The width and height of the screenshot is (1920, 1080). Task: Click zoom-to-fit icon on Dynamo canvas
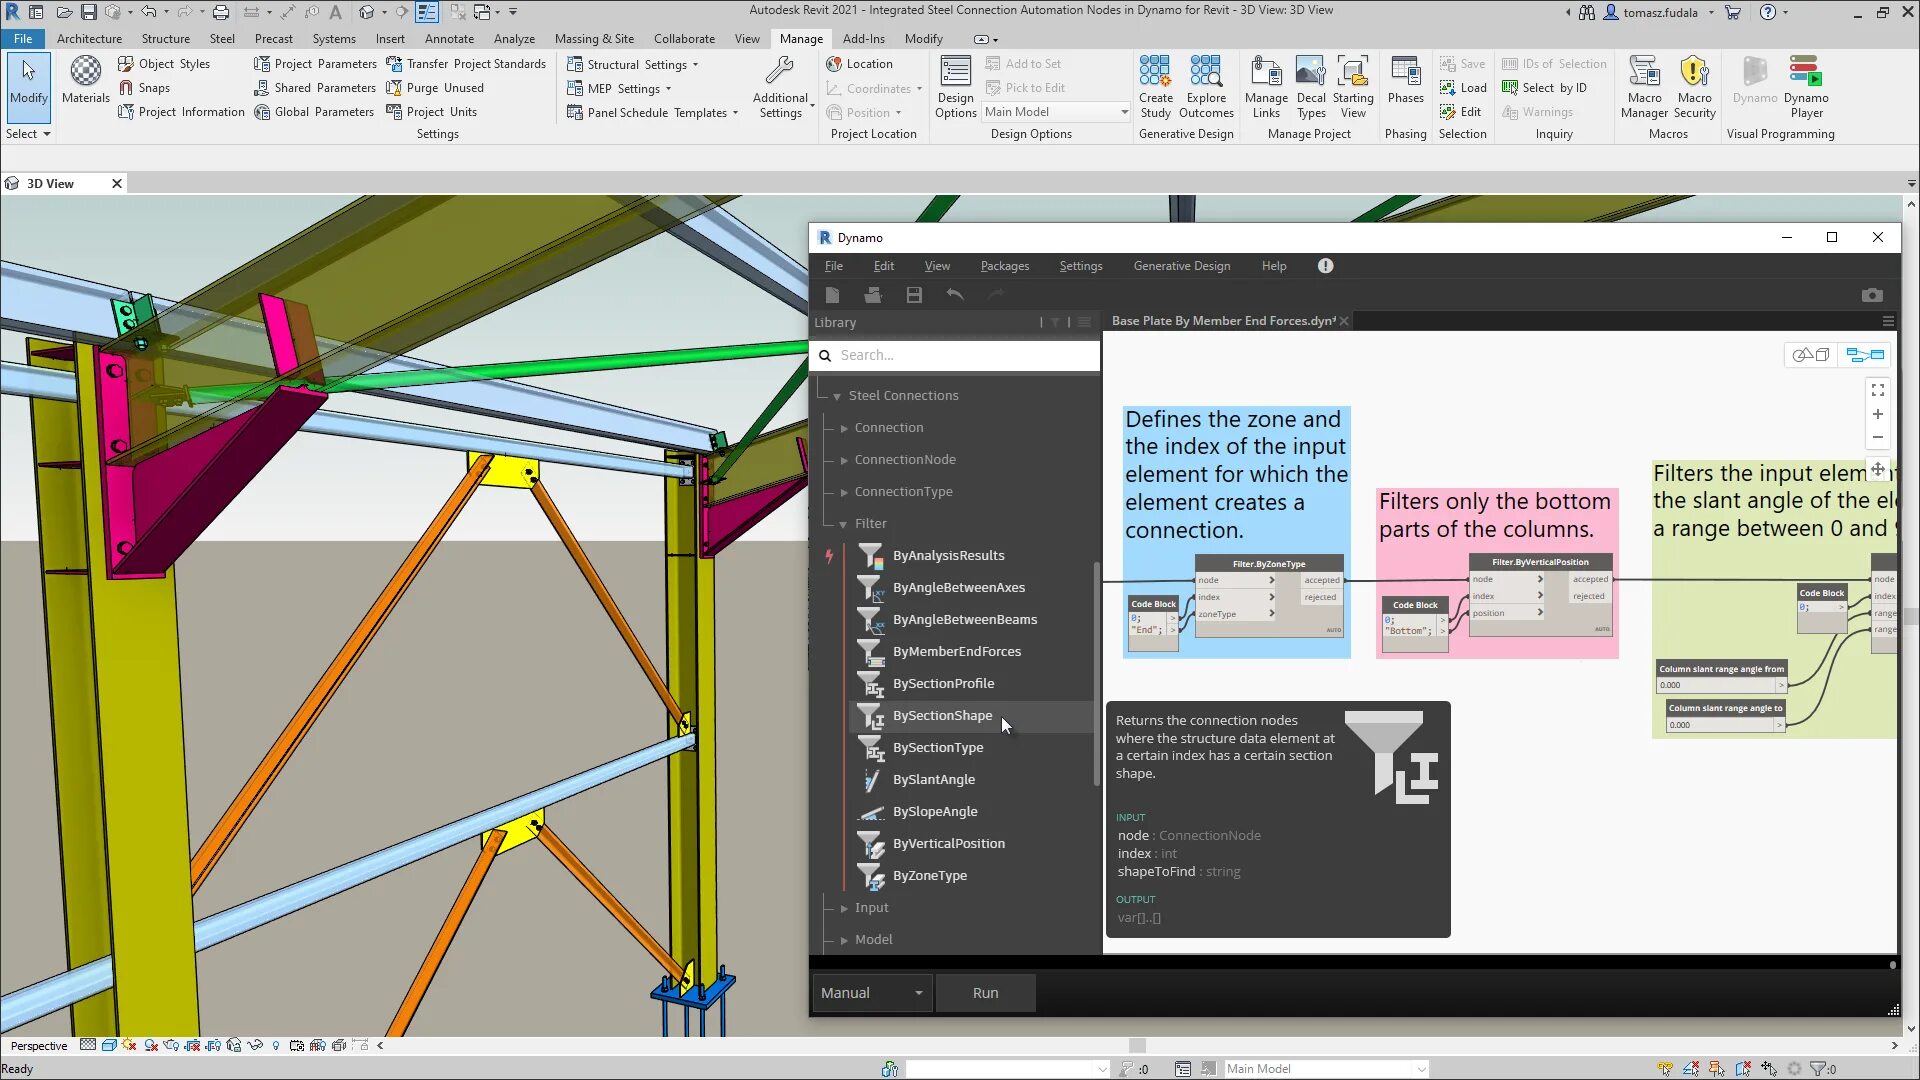tap(1878, 390)
